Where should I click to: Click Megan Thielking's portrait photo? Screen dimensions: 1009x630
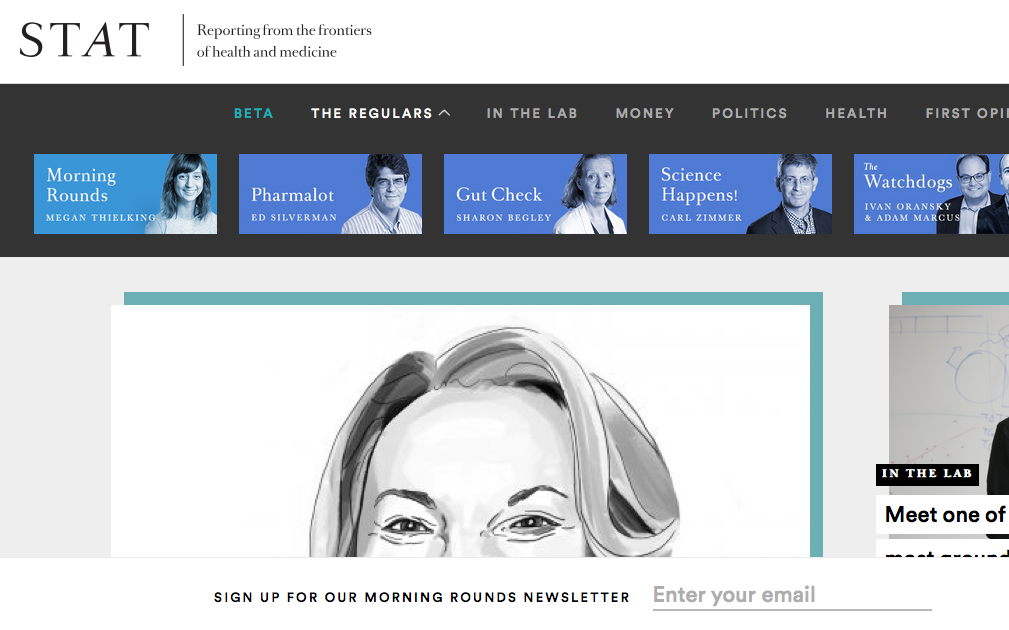[185, 194]
